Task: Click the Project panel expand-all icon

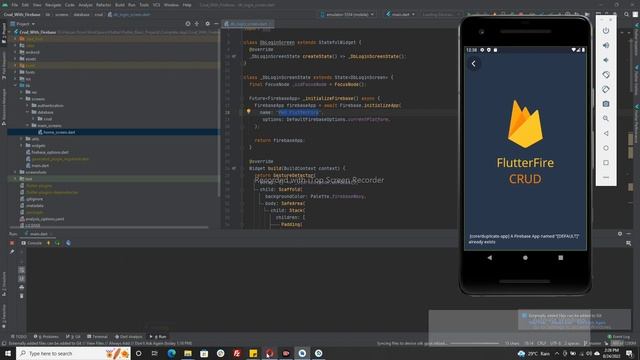Action: (x=197, y=24)
